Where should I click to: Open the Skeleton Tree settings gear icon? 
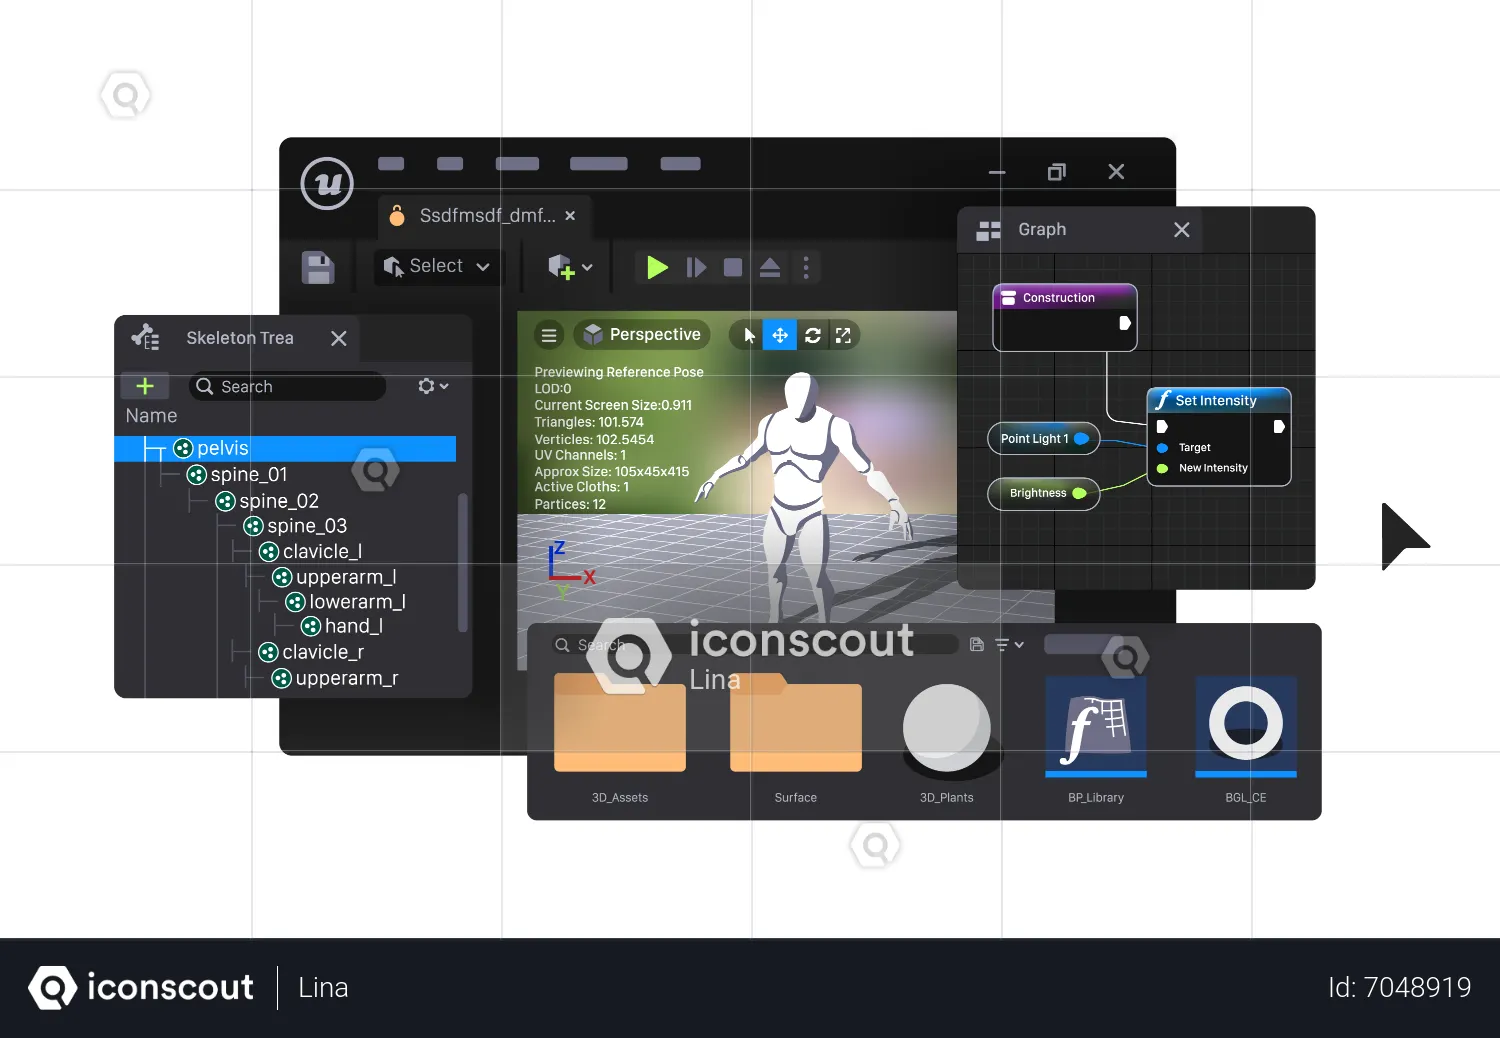click(x=429, y=386)
